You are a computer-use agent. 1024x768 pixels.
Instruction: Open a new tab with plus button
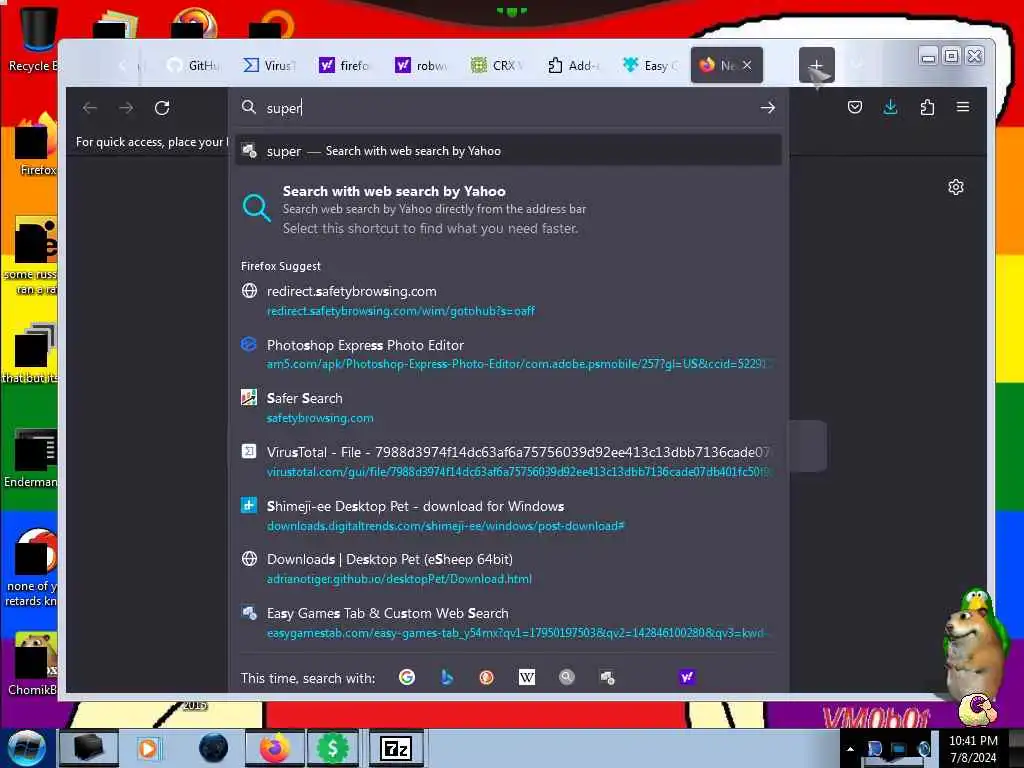click(x=816, y=65)
